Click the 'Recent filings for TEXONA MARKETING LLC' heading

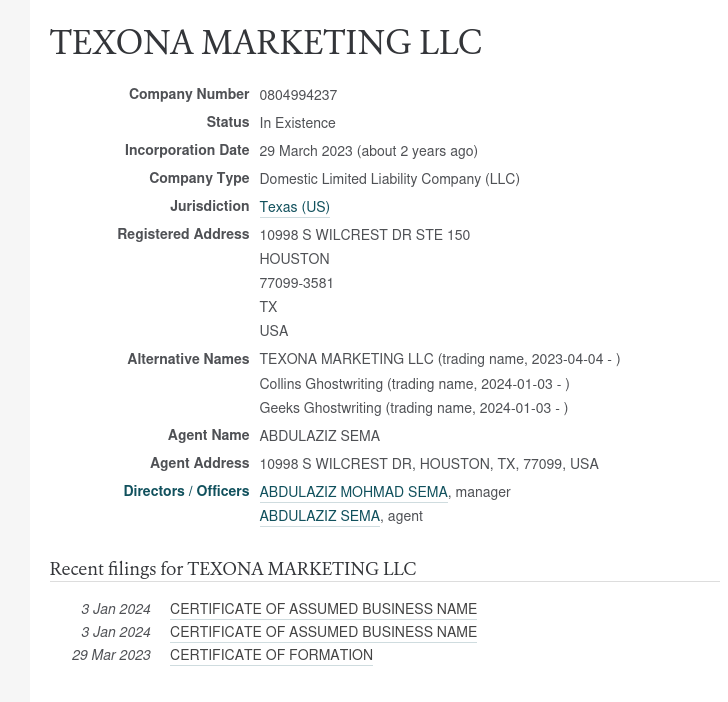233,569
